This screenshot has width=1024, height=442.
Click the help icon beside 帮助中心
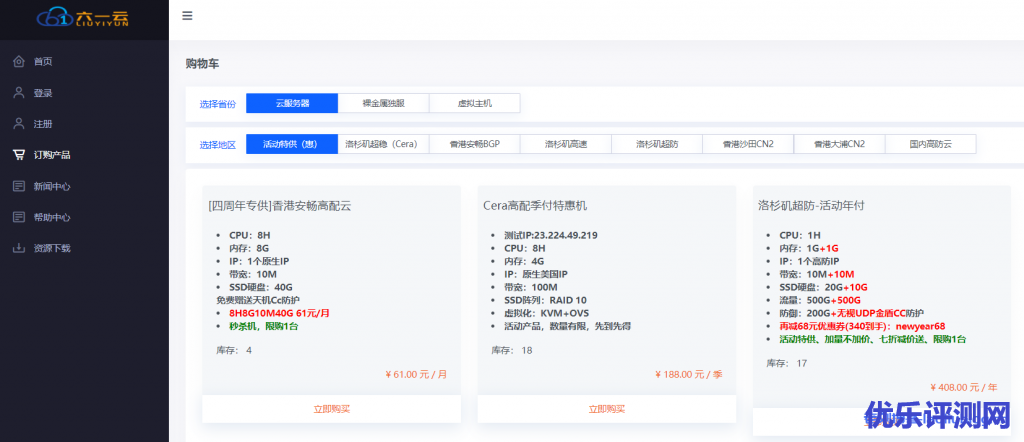pos(19,217)
